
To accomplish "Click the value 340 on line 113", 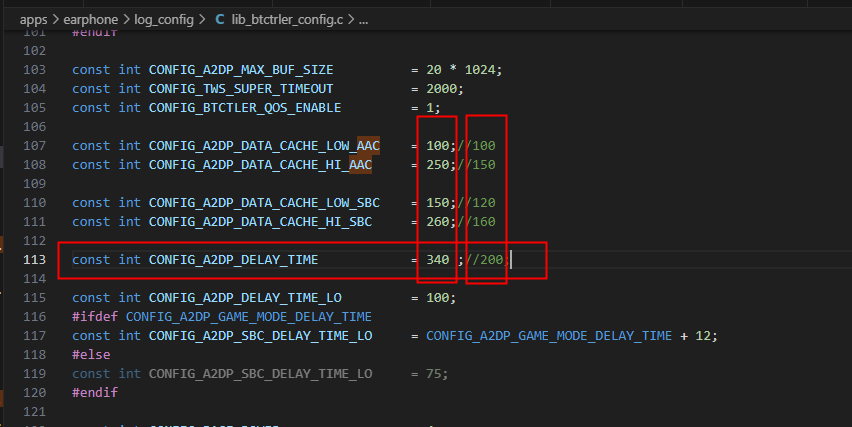I will [x=438, y=260].
